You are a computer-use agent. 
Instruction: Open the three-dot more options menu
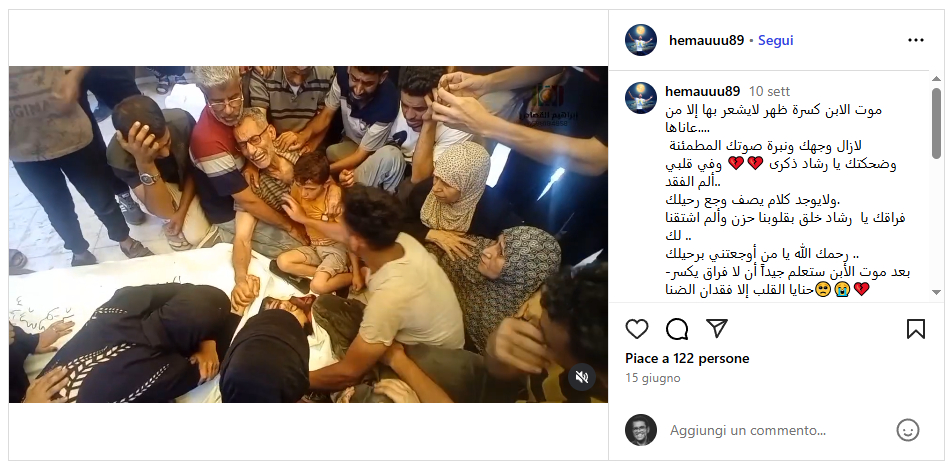tap(916, 41)
